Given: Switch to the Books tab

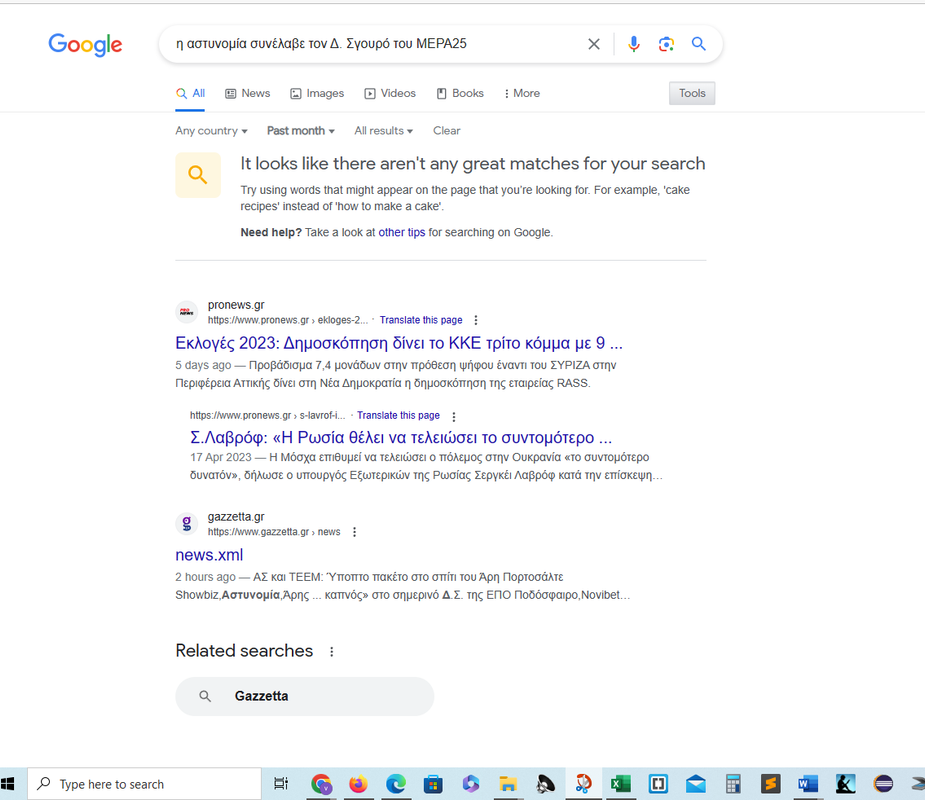Looking at the screenshot, I should [x=460, y=93].
